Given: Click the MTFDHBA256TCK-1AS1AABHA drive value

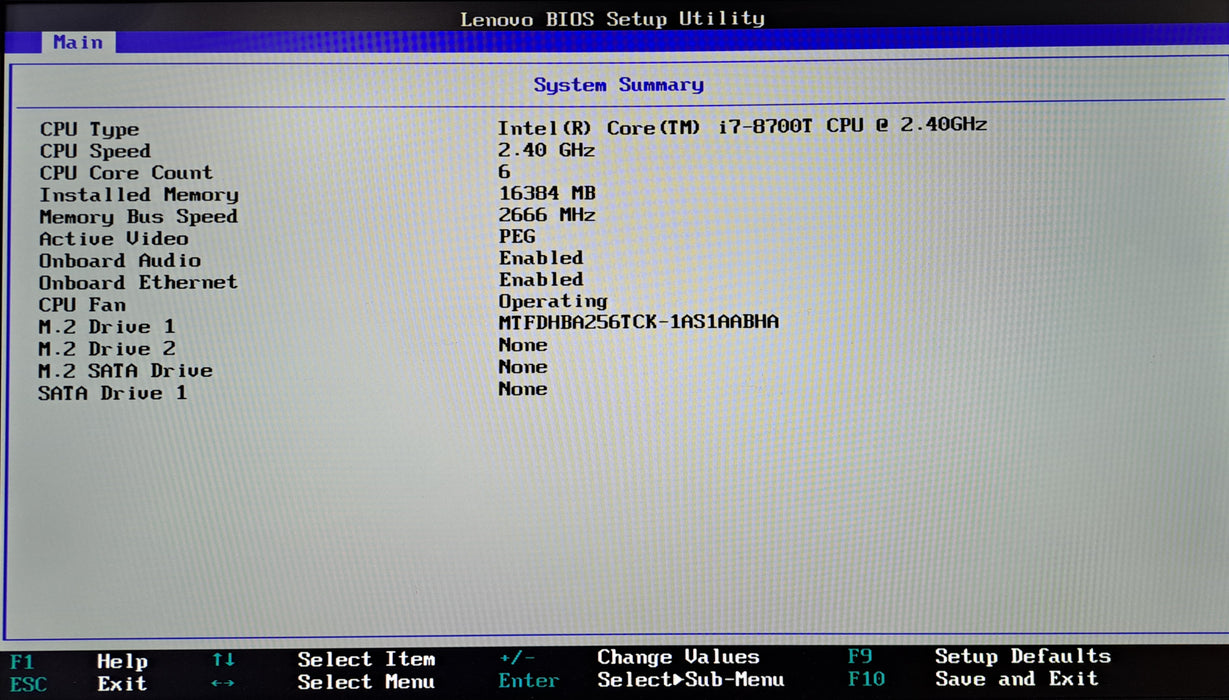Looking at the screenshot, I should (x=638, y=322).
